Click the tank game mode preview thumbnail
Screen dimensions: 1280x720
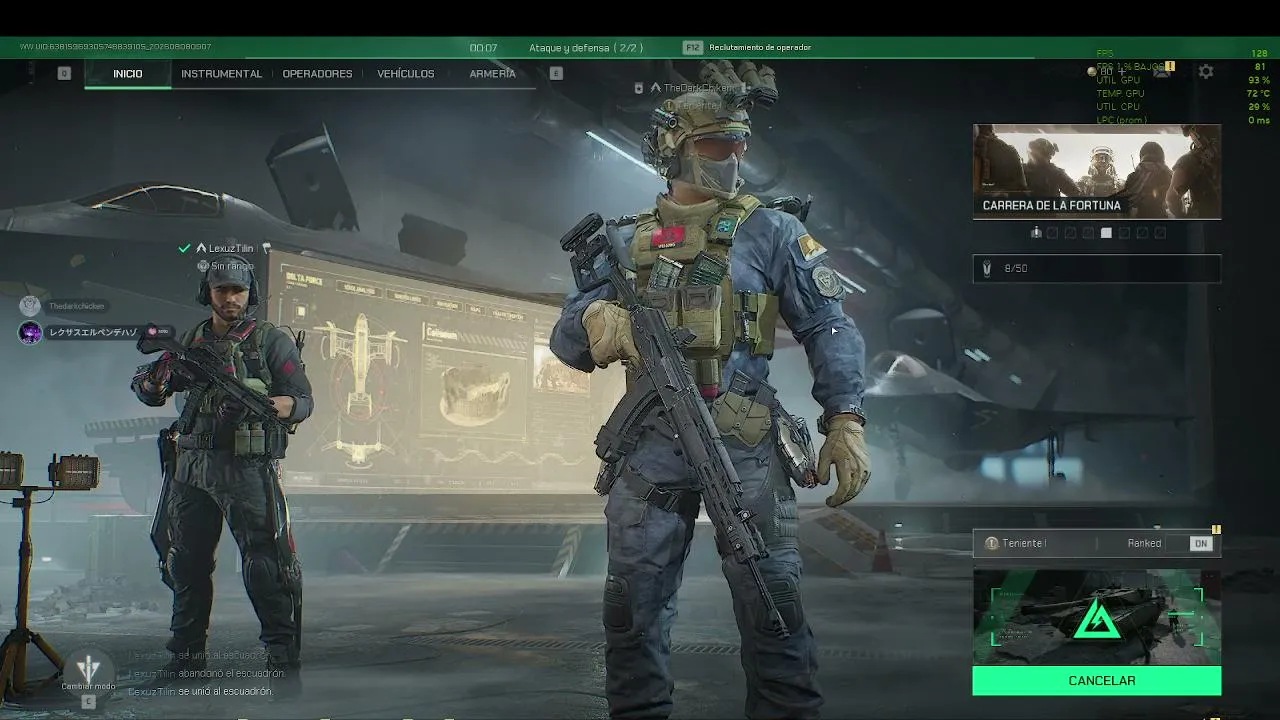coord(1097,618)
